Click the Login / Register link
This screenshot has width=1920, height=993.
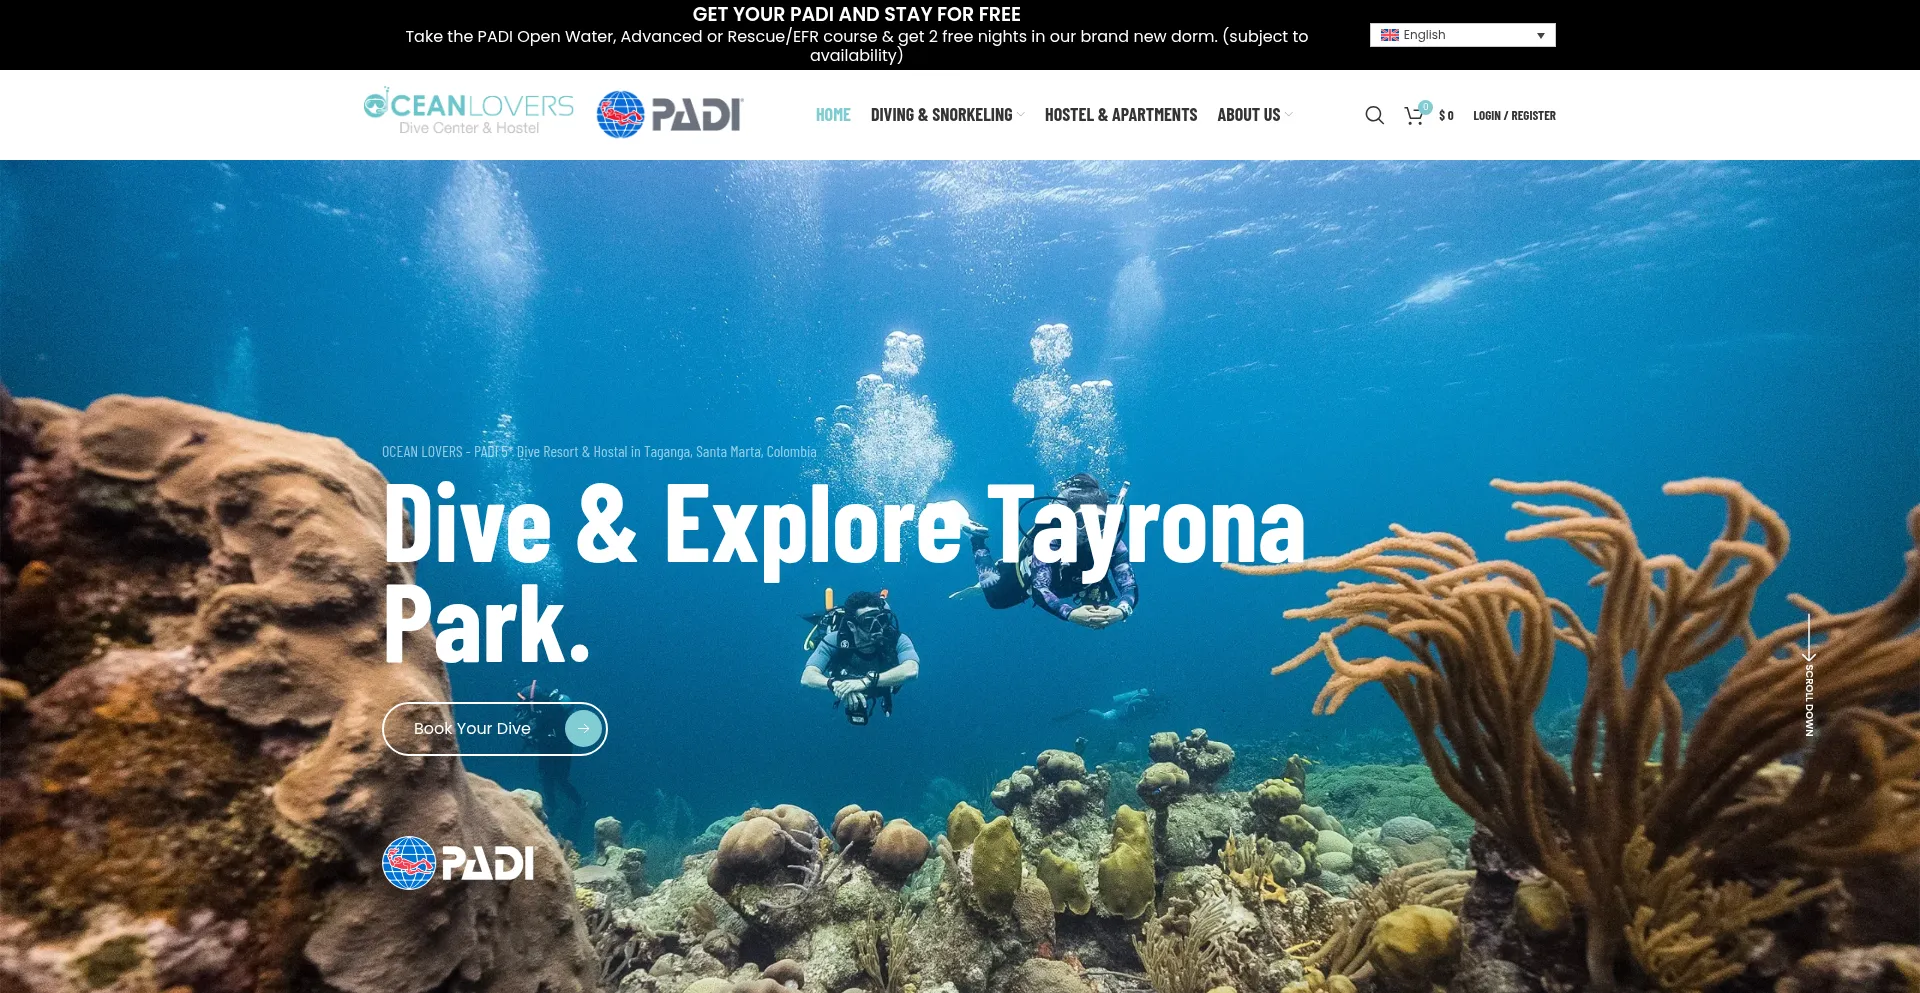[1514, 116]
